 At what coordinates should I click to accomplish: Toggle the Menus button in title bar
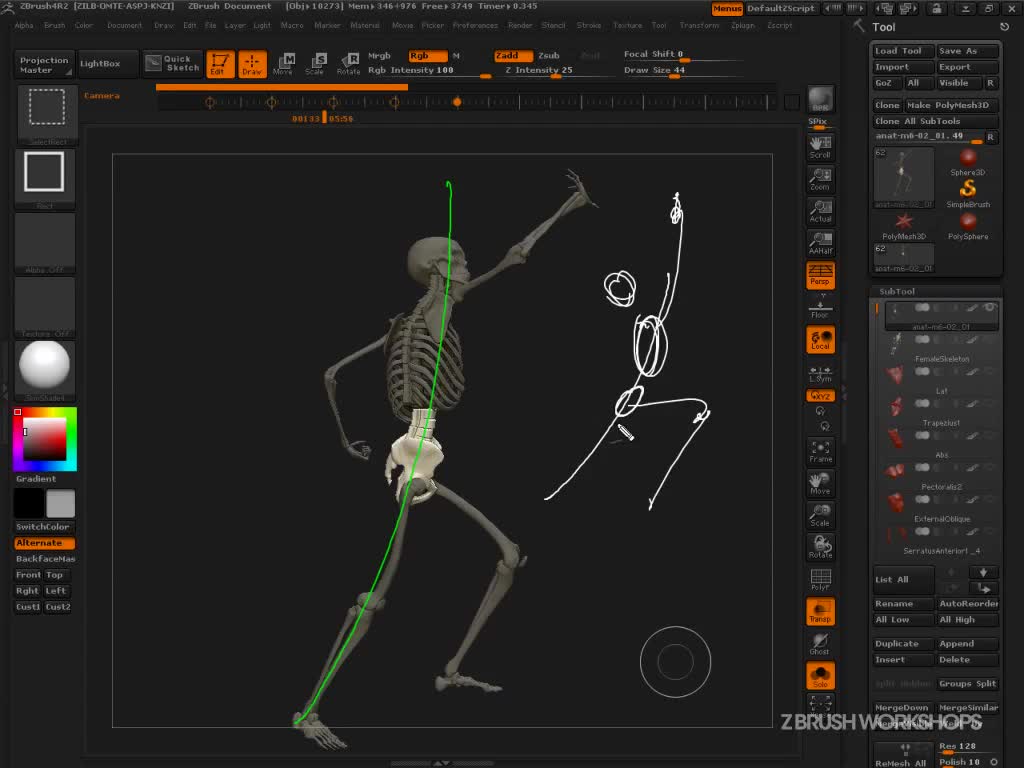click(x=727, y=8)
